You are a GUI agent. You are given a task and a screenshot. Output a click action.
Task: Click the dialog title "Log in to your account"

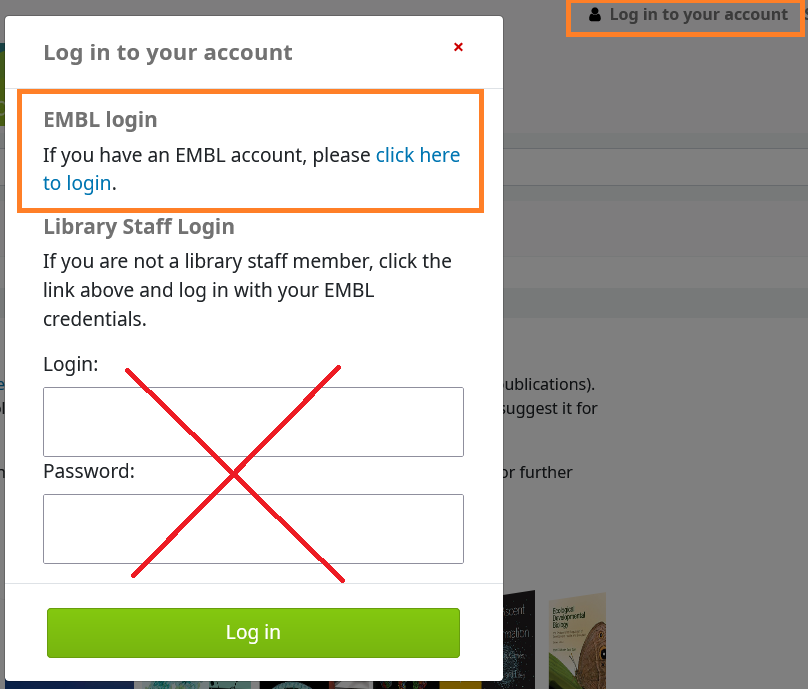tap(167, 53)
